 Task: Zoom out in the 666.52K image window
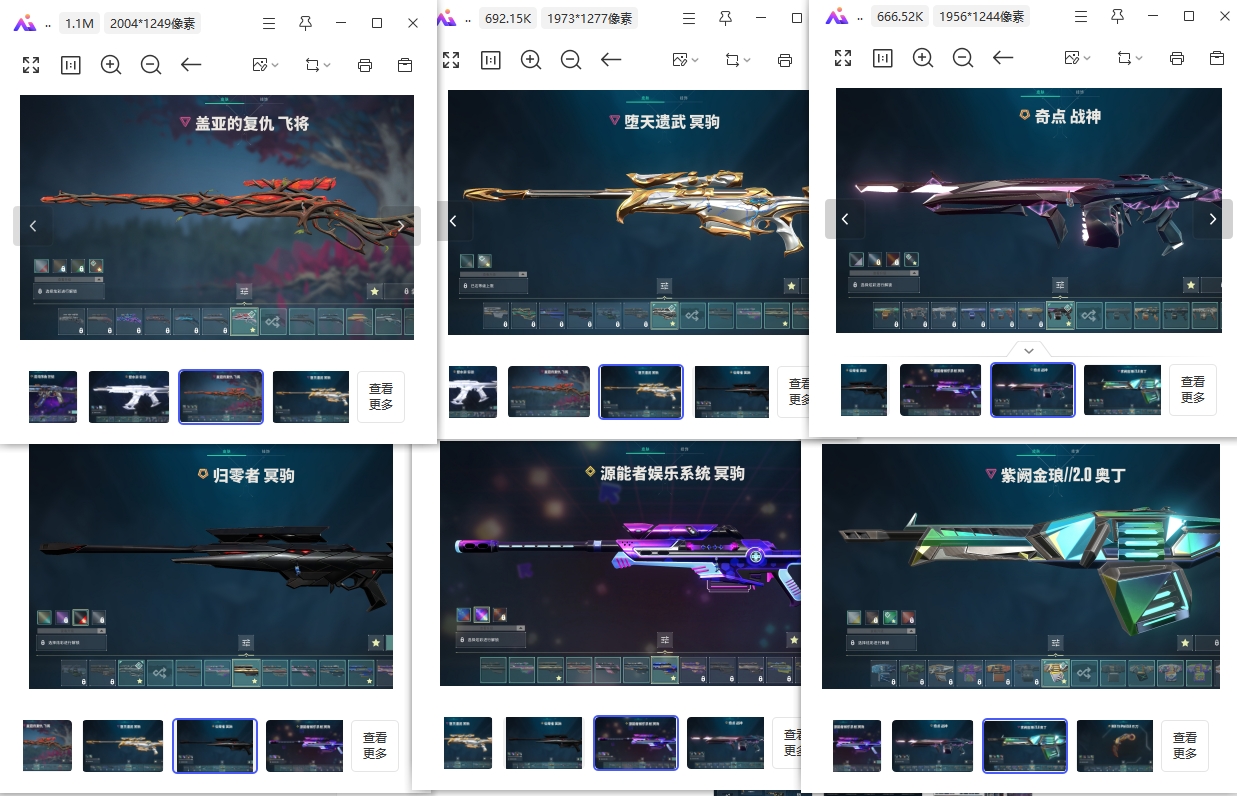(963, 58)
